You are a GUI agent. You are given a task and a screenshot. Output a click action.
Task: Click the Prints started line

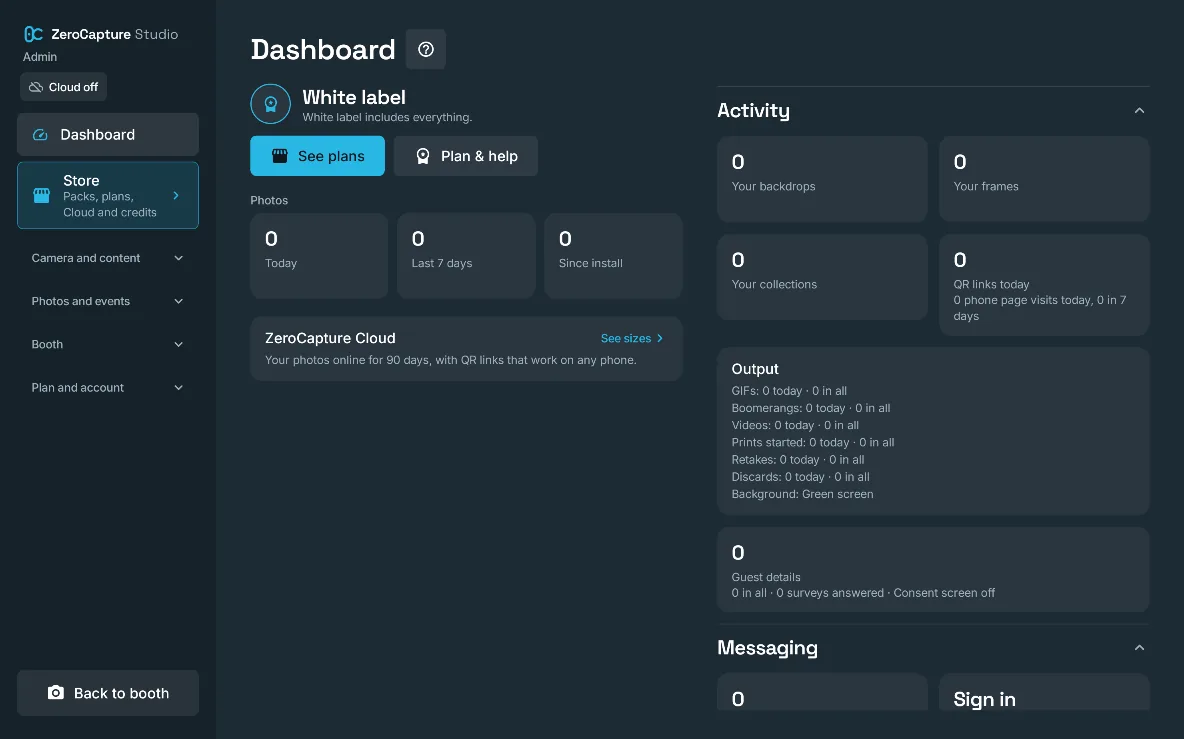click(812, 442)
